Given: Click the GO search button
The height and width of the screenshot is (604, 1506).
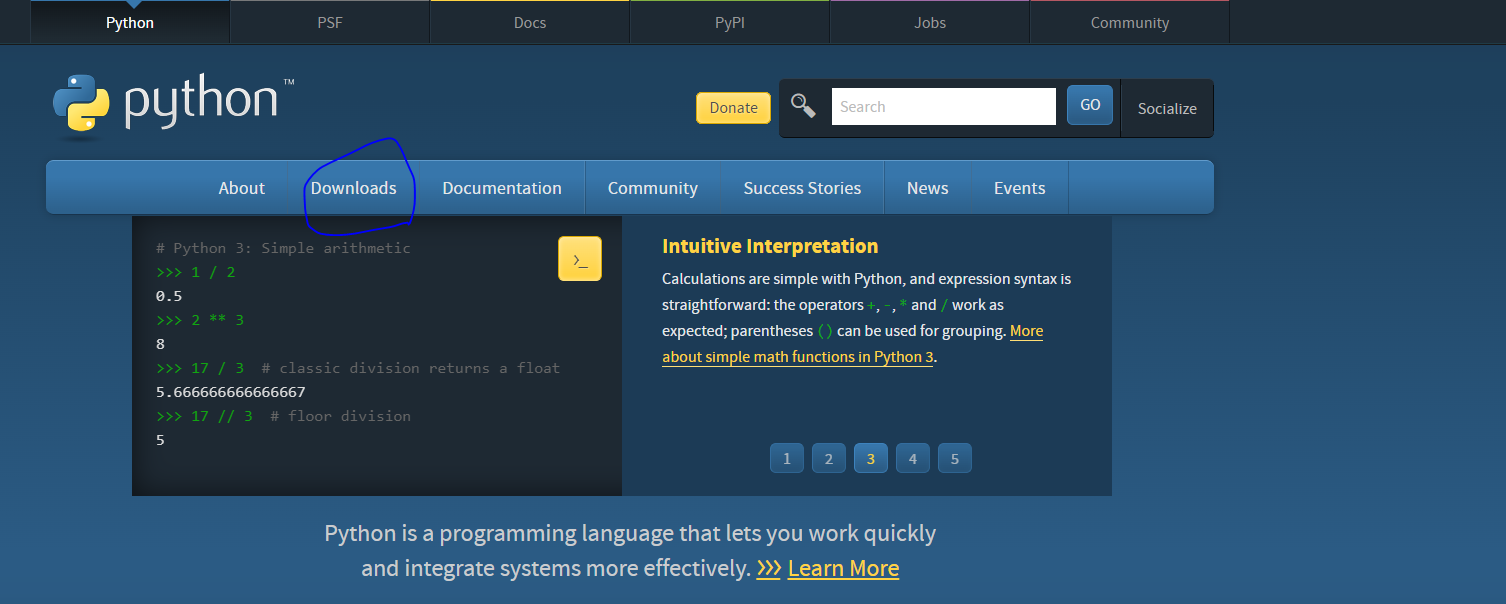Looking at the screenshot, I should [1090, 105].
